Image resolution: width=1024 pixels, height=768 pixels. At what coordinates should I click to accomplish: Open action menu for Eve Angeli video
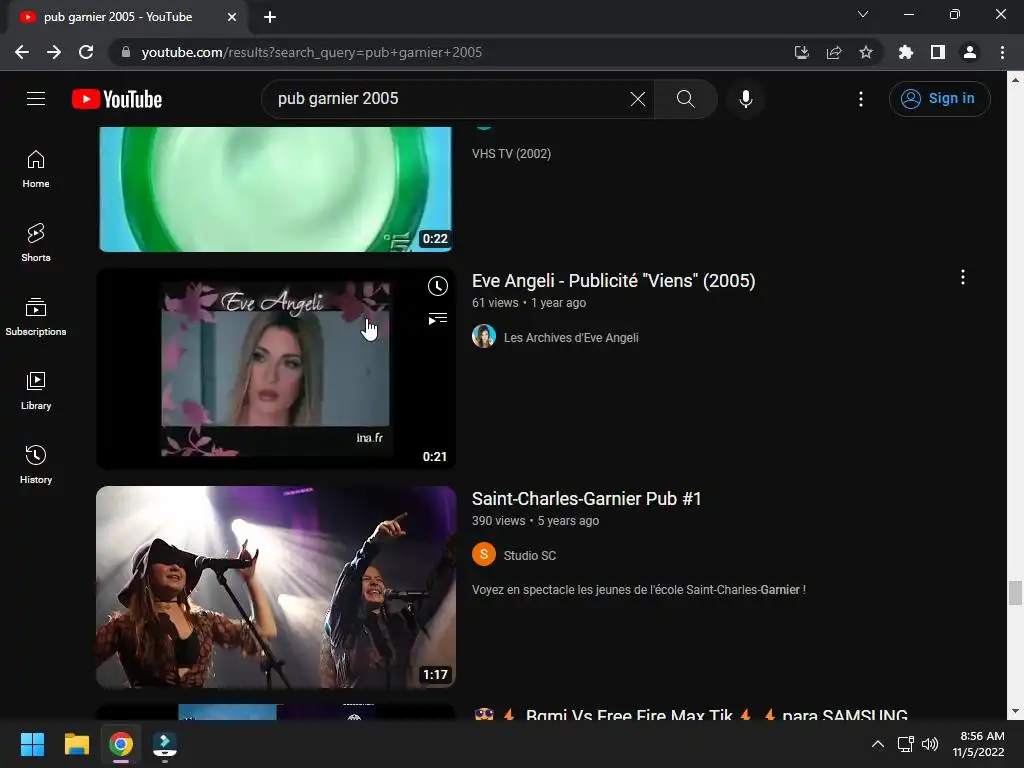click(x=962, y=278)
